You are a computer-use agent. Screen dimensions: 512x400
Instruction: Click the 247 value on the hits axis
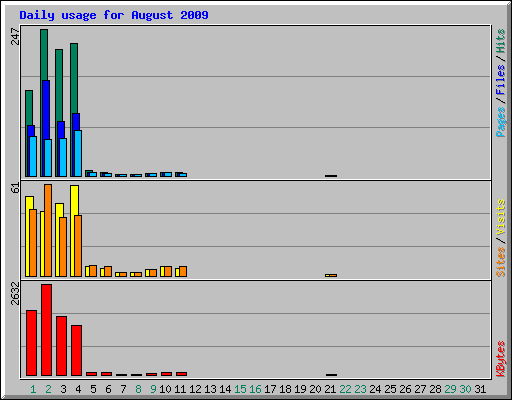coord(15,36)
